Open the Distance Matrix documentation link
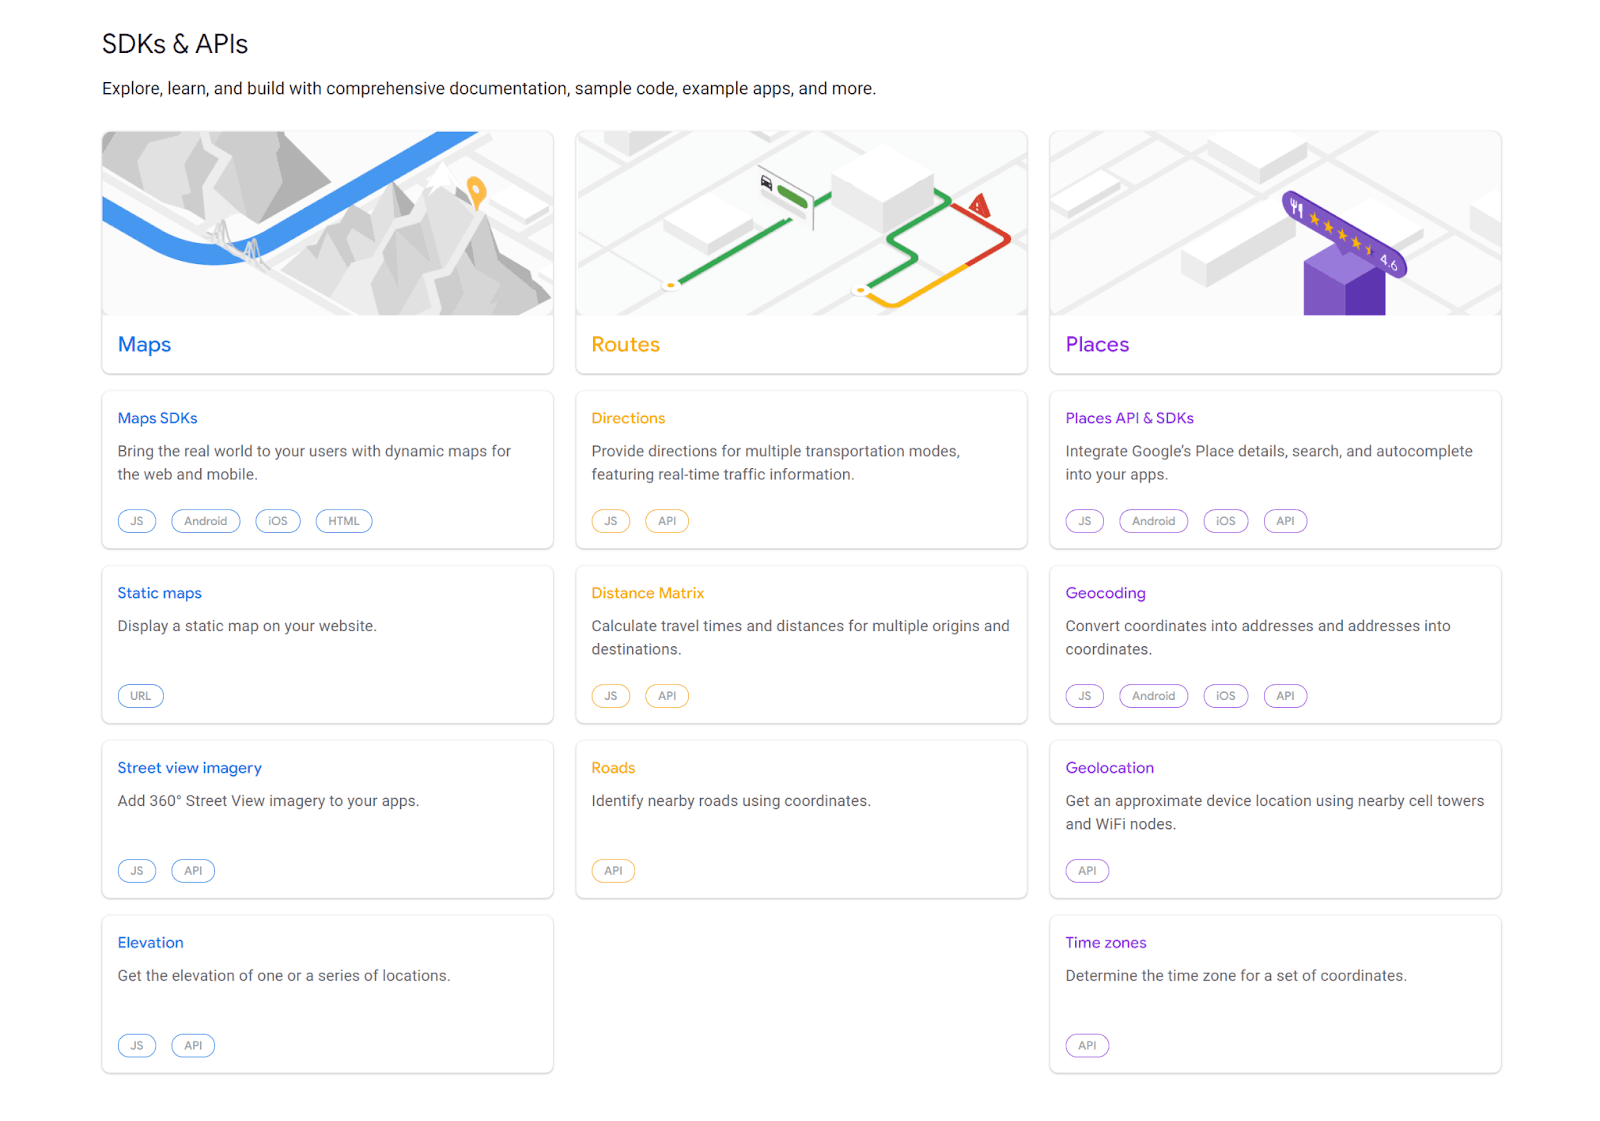The image size is (1600, 1121). pyautogui.click(x=648, y=592)
